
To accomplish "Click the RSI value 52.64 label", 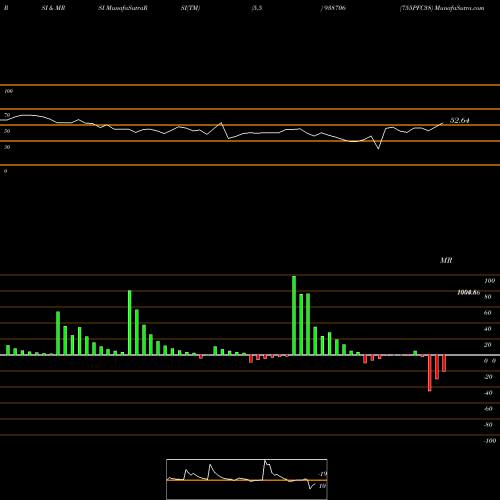I will click(x=460, y=120).
